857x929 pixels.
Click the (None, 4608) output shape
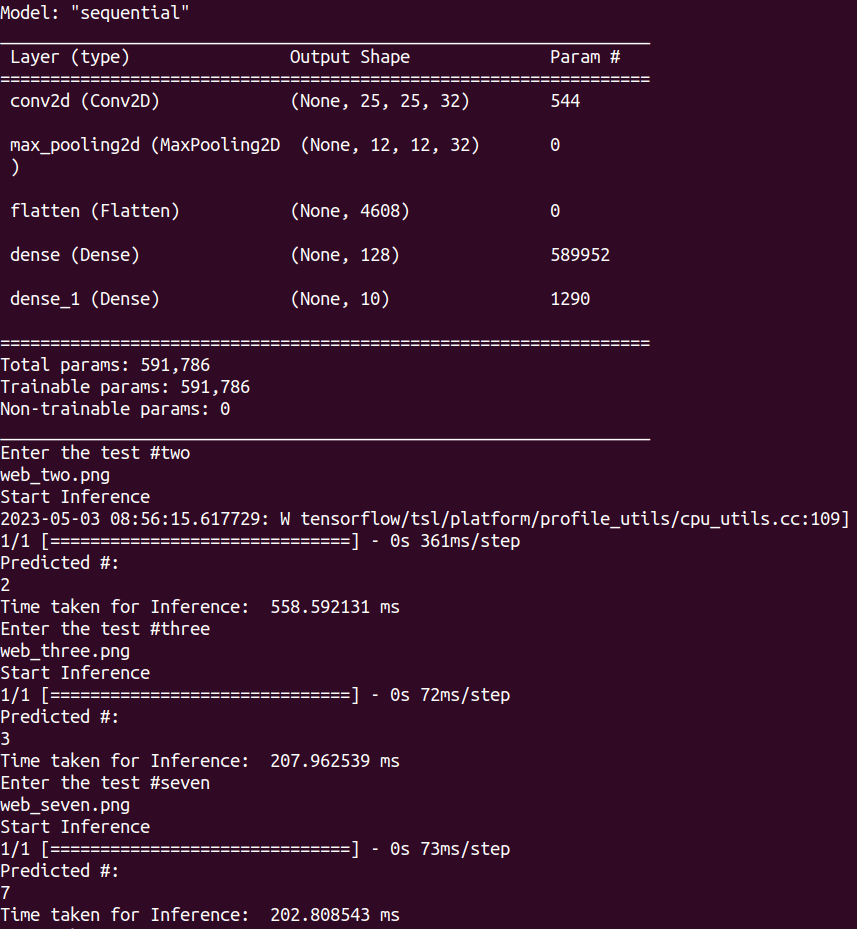(x=349, y=211)
